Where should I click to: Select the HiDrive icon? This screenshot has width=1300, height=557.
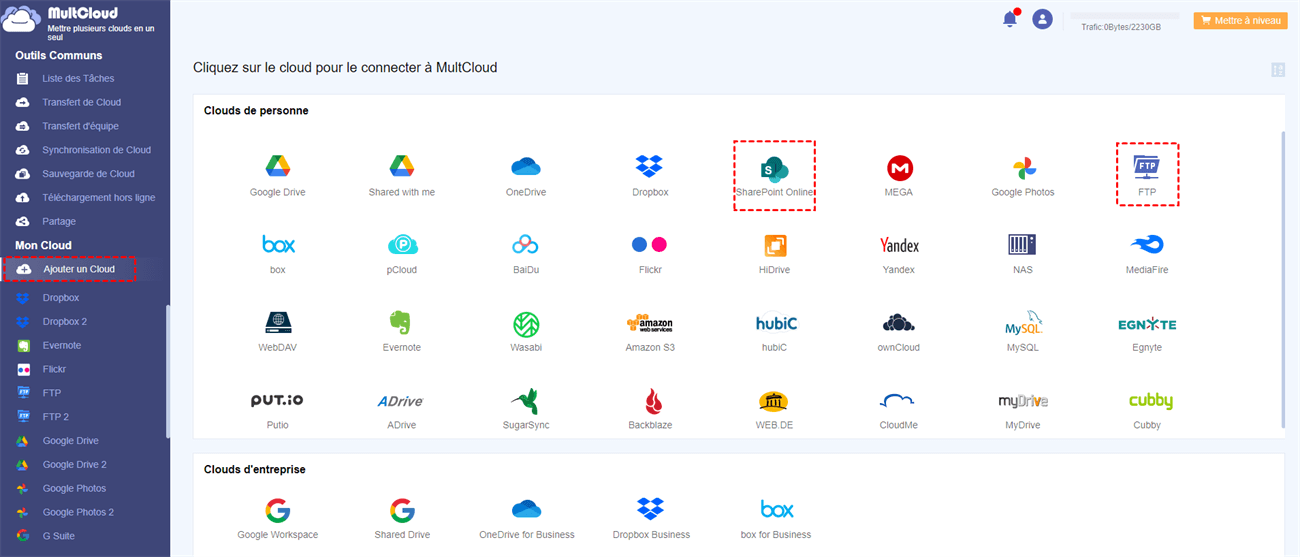774,244
